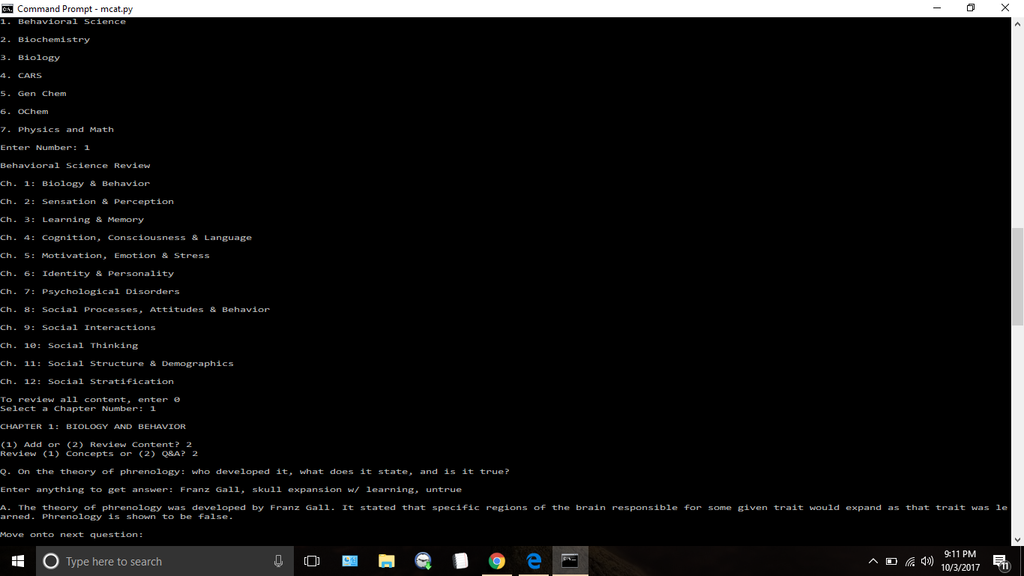
Task: Select the Command Prompt taskbar icon
Action: click(x=570, y=561)
